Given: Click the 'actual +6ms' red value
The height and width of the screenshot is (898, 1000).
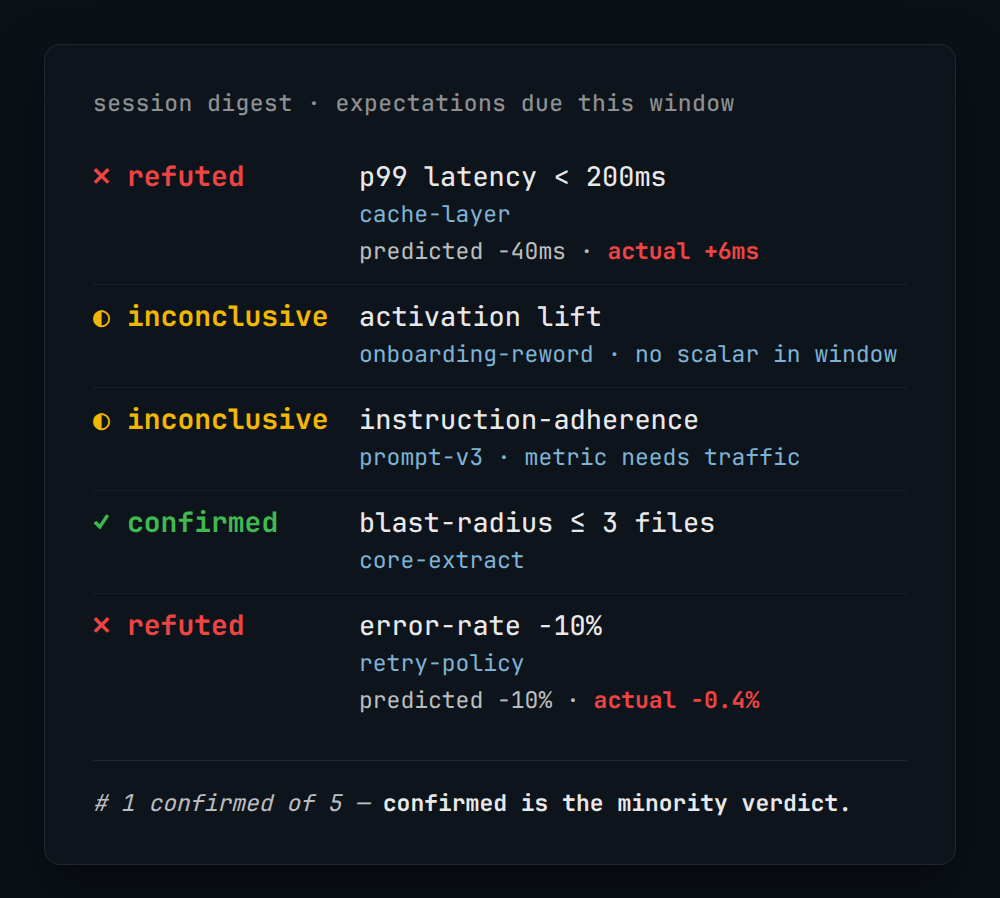Looking at the screenshot, I should 683,251.
